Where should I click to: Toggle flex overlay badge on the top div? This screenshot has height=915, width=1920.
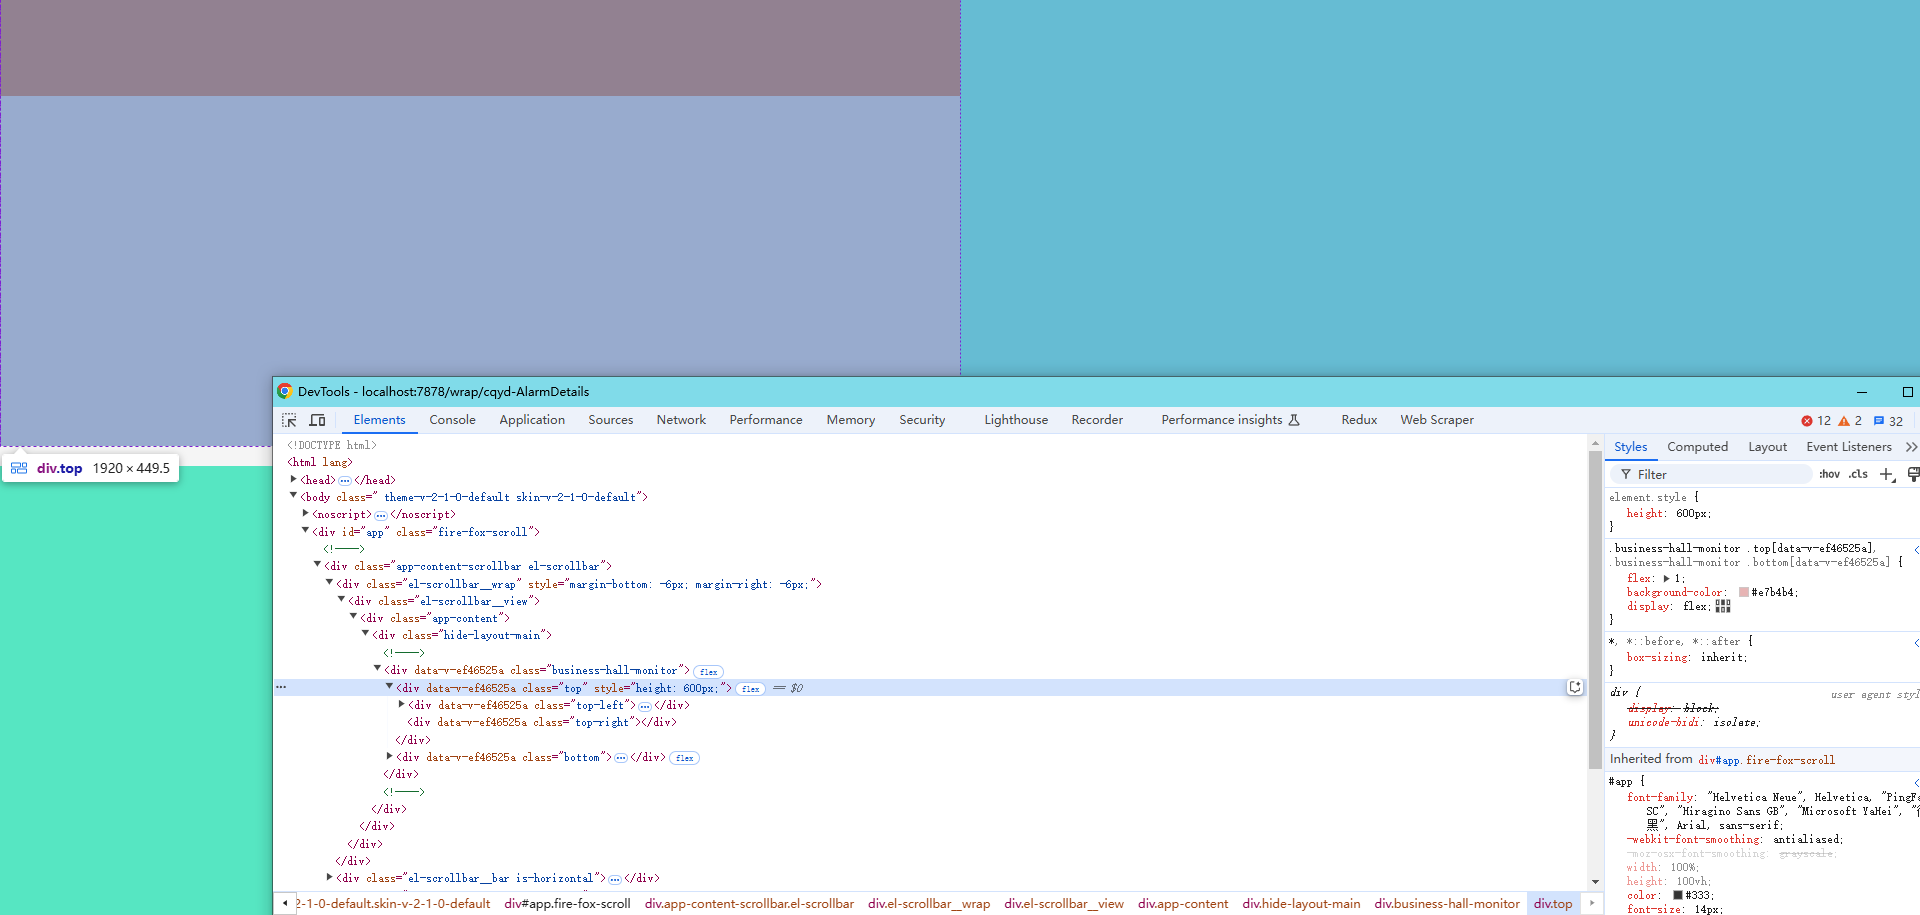click(x=751, y=688)
